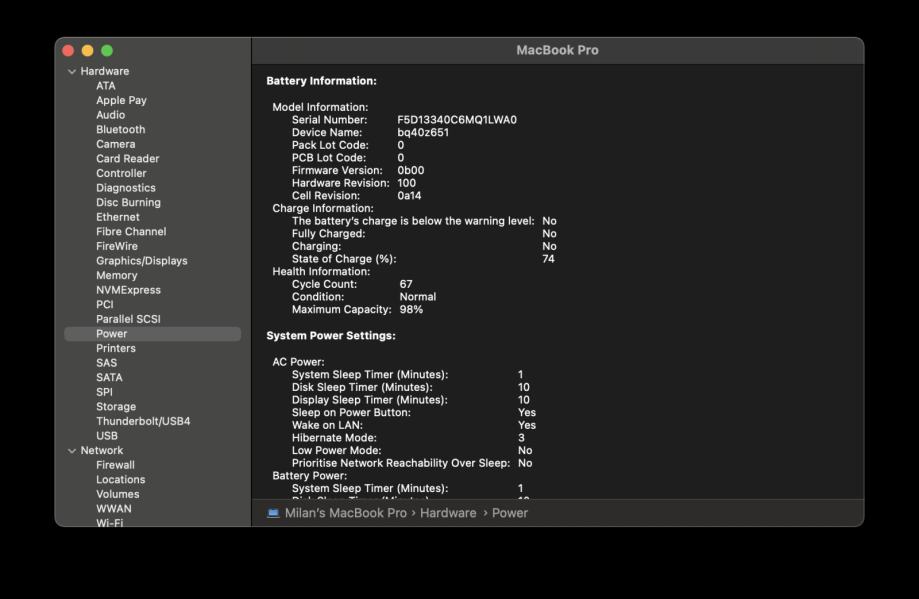
Task: Click the Hardware category label
Action: (x=104, y=71)
